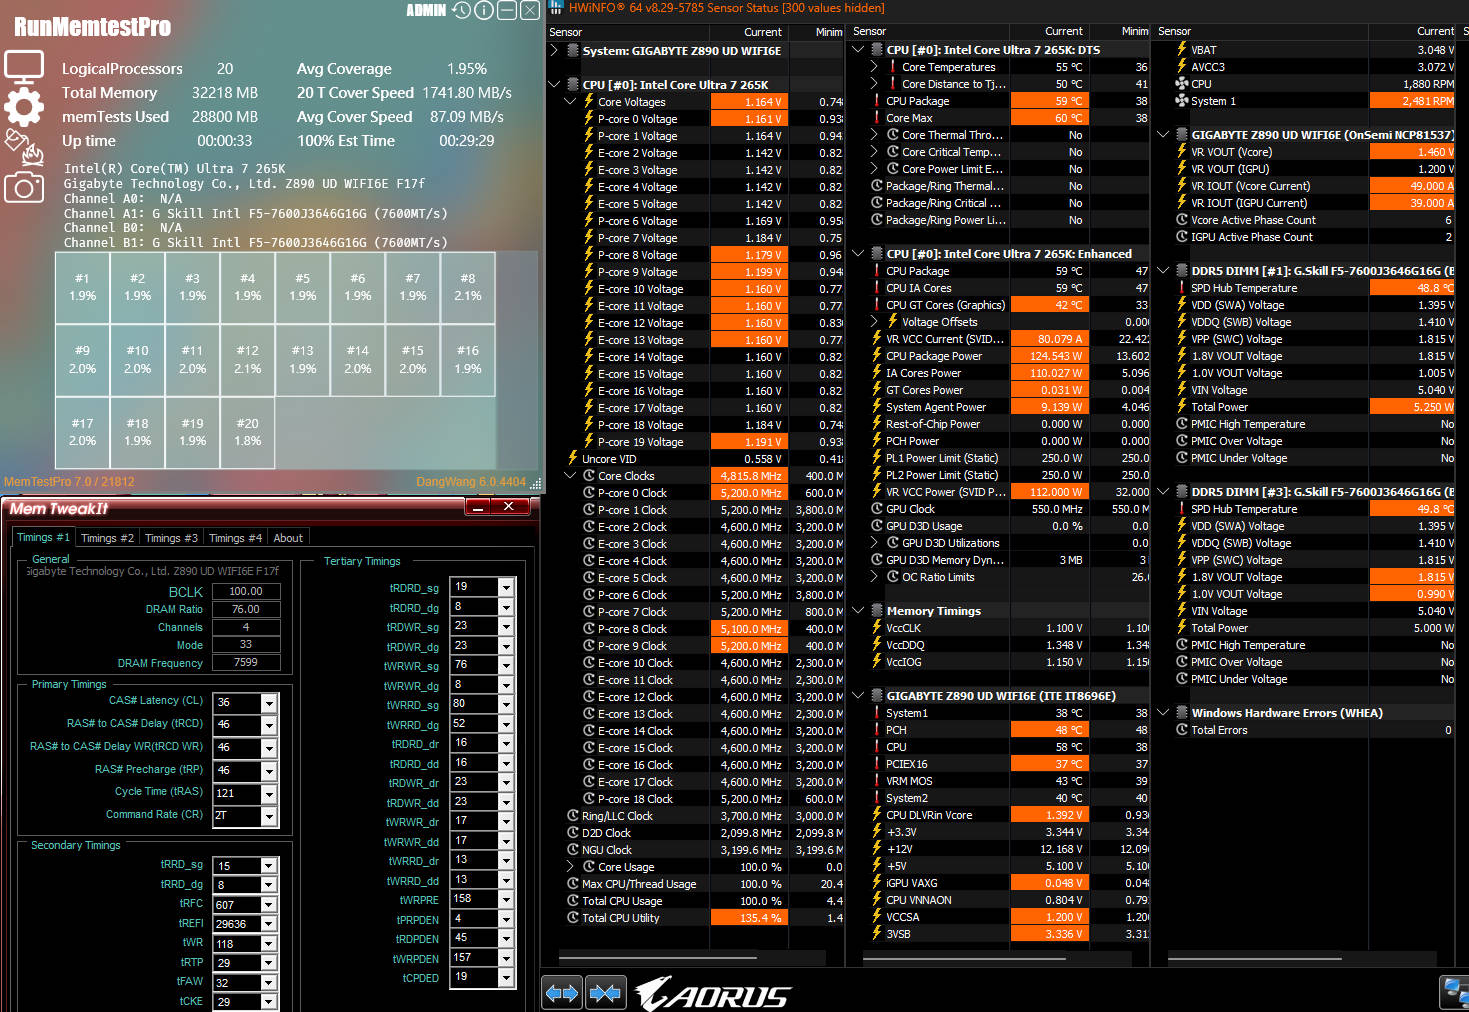This screenshot has height=1012, width=1469.
Task: Select the CPU Package Power sensor row
Action: click(x=1000, y=355)
